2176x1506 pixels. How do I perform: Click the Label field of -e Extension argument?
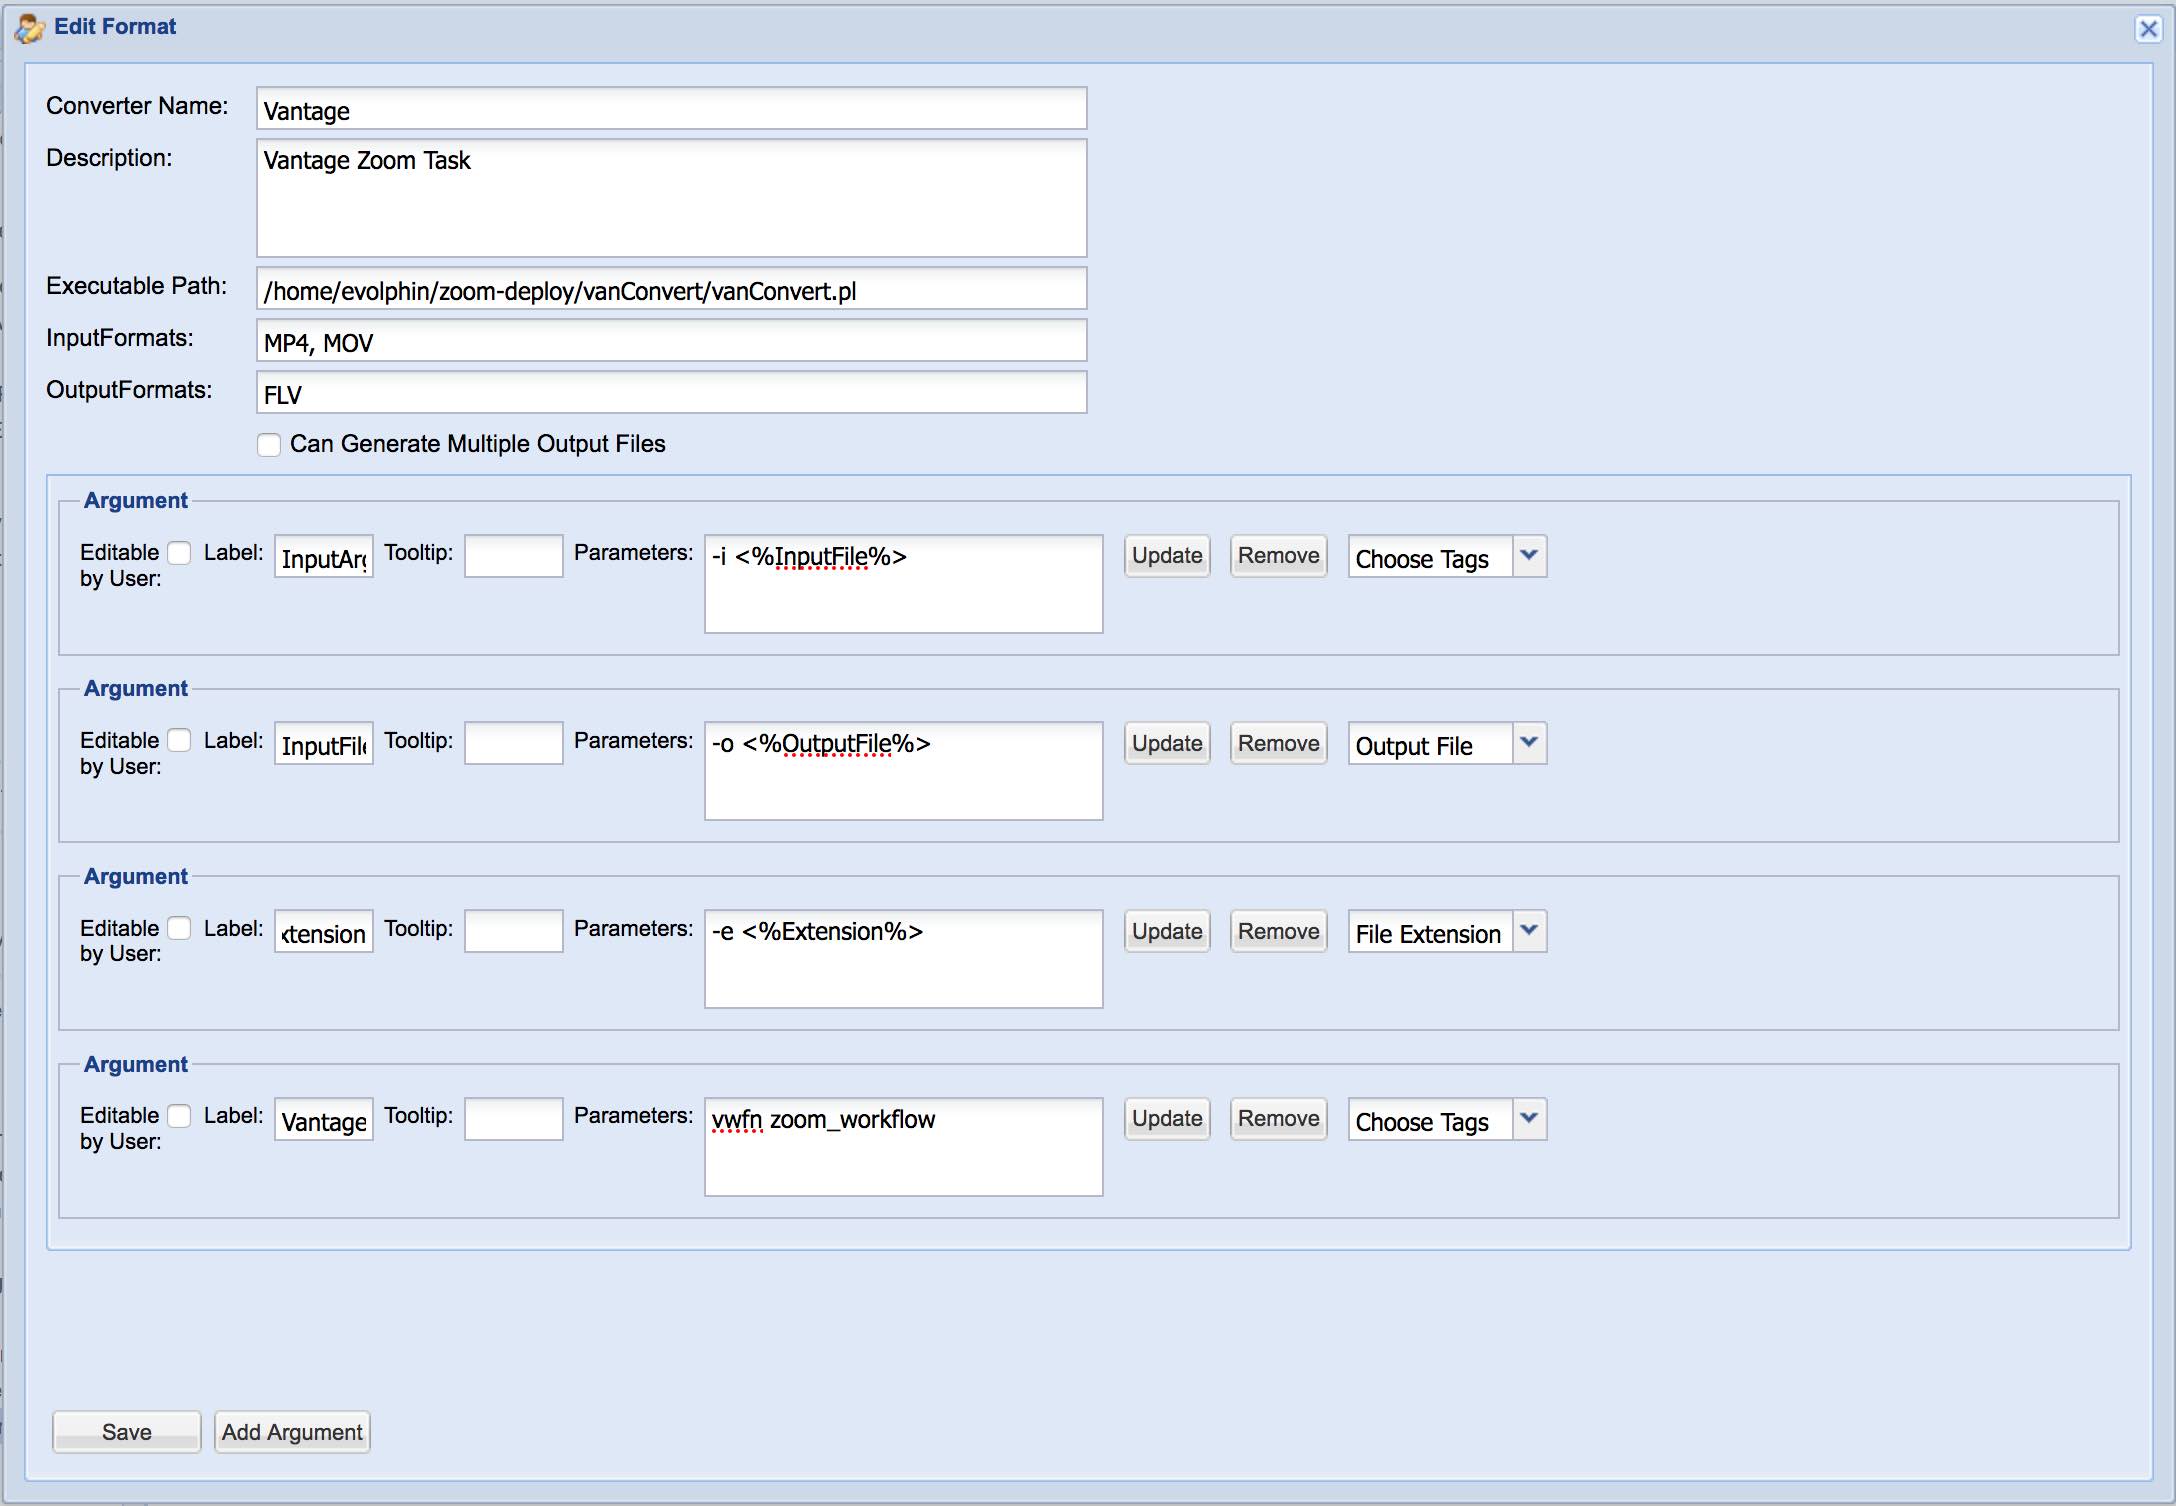[324, 932]
